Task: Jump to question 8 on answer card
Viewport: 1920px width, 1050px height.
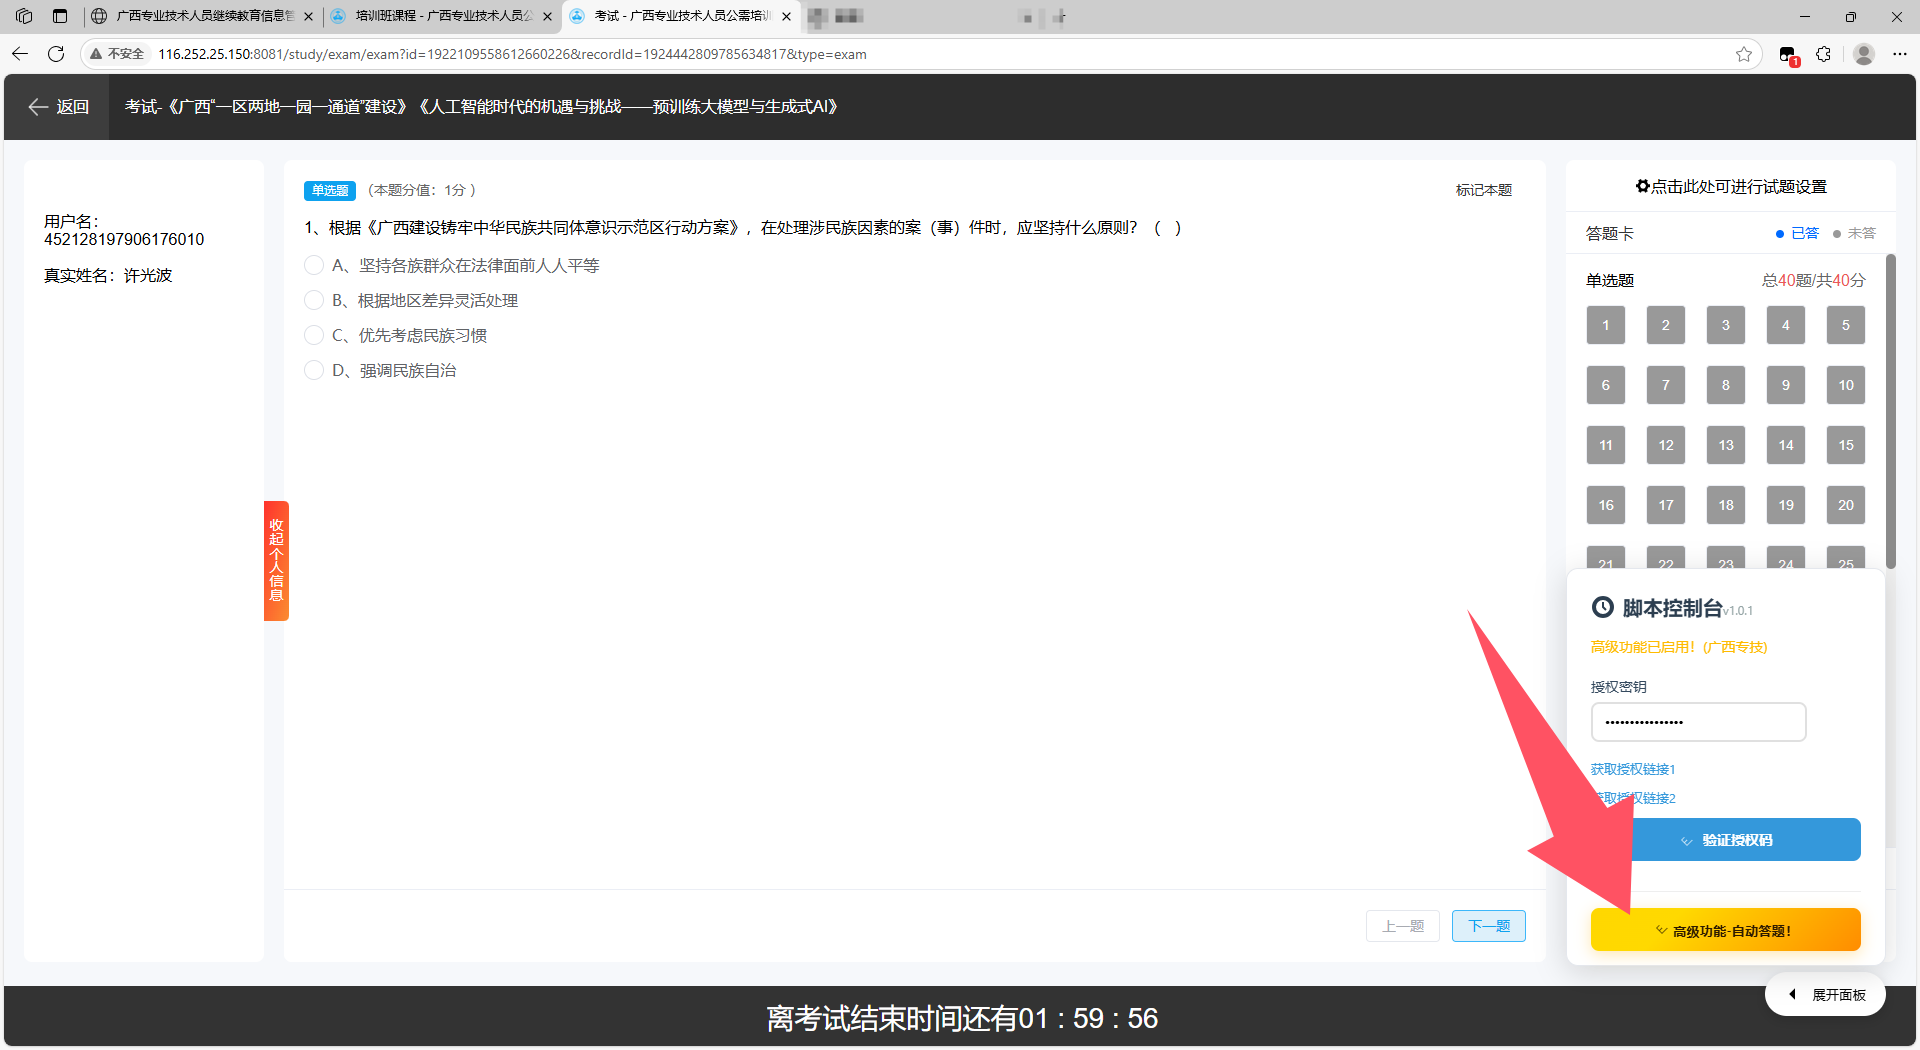Action: point(1726,385)
